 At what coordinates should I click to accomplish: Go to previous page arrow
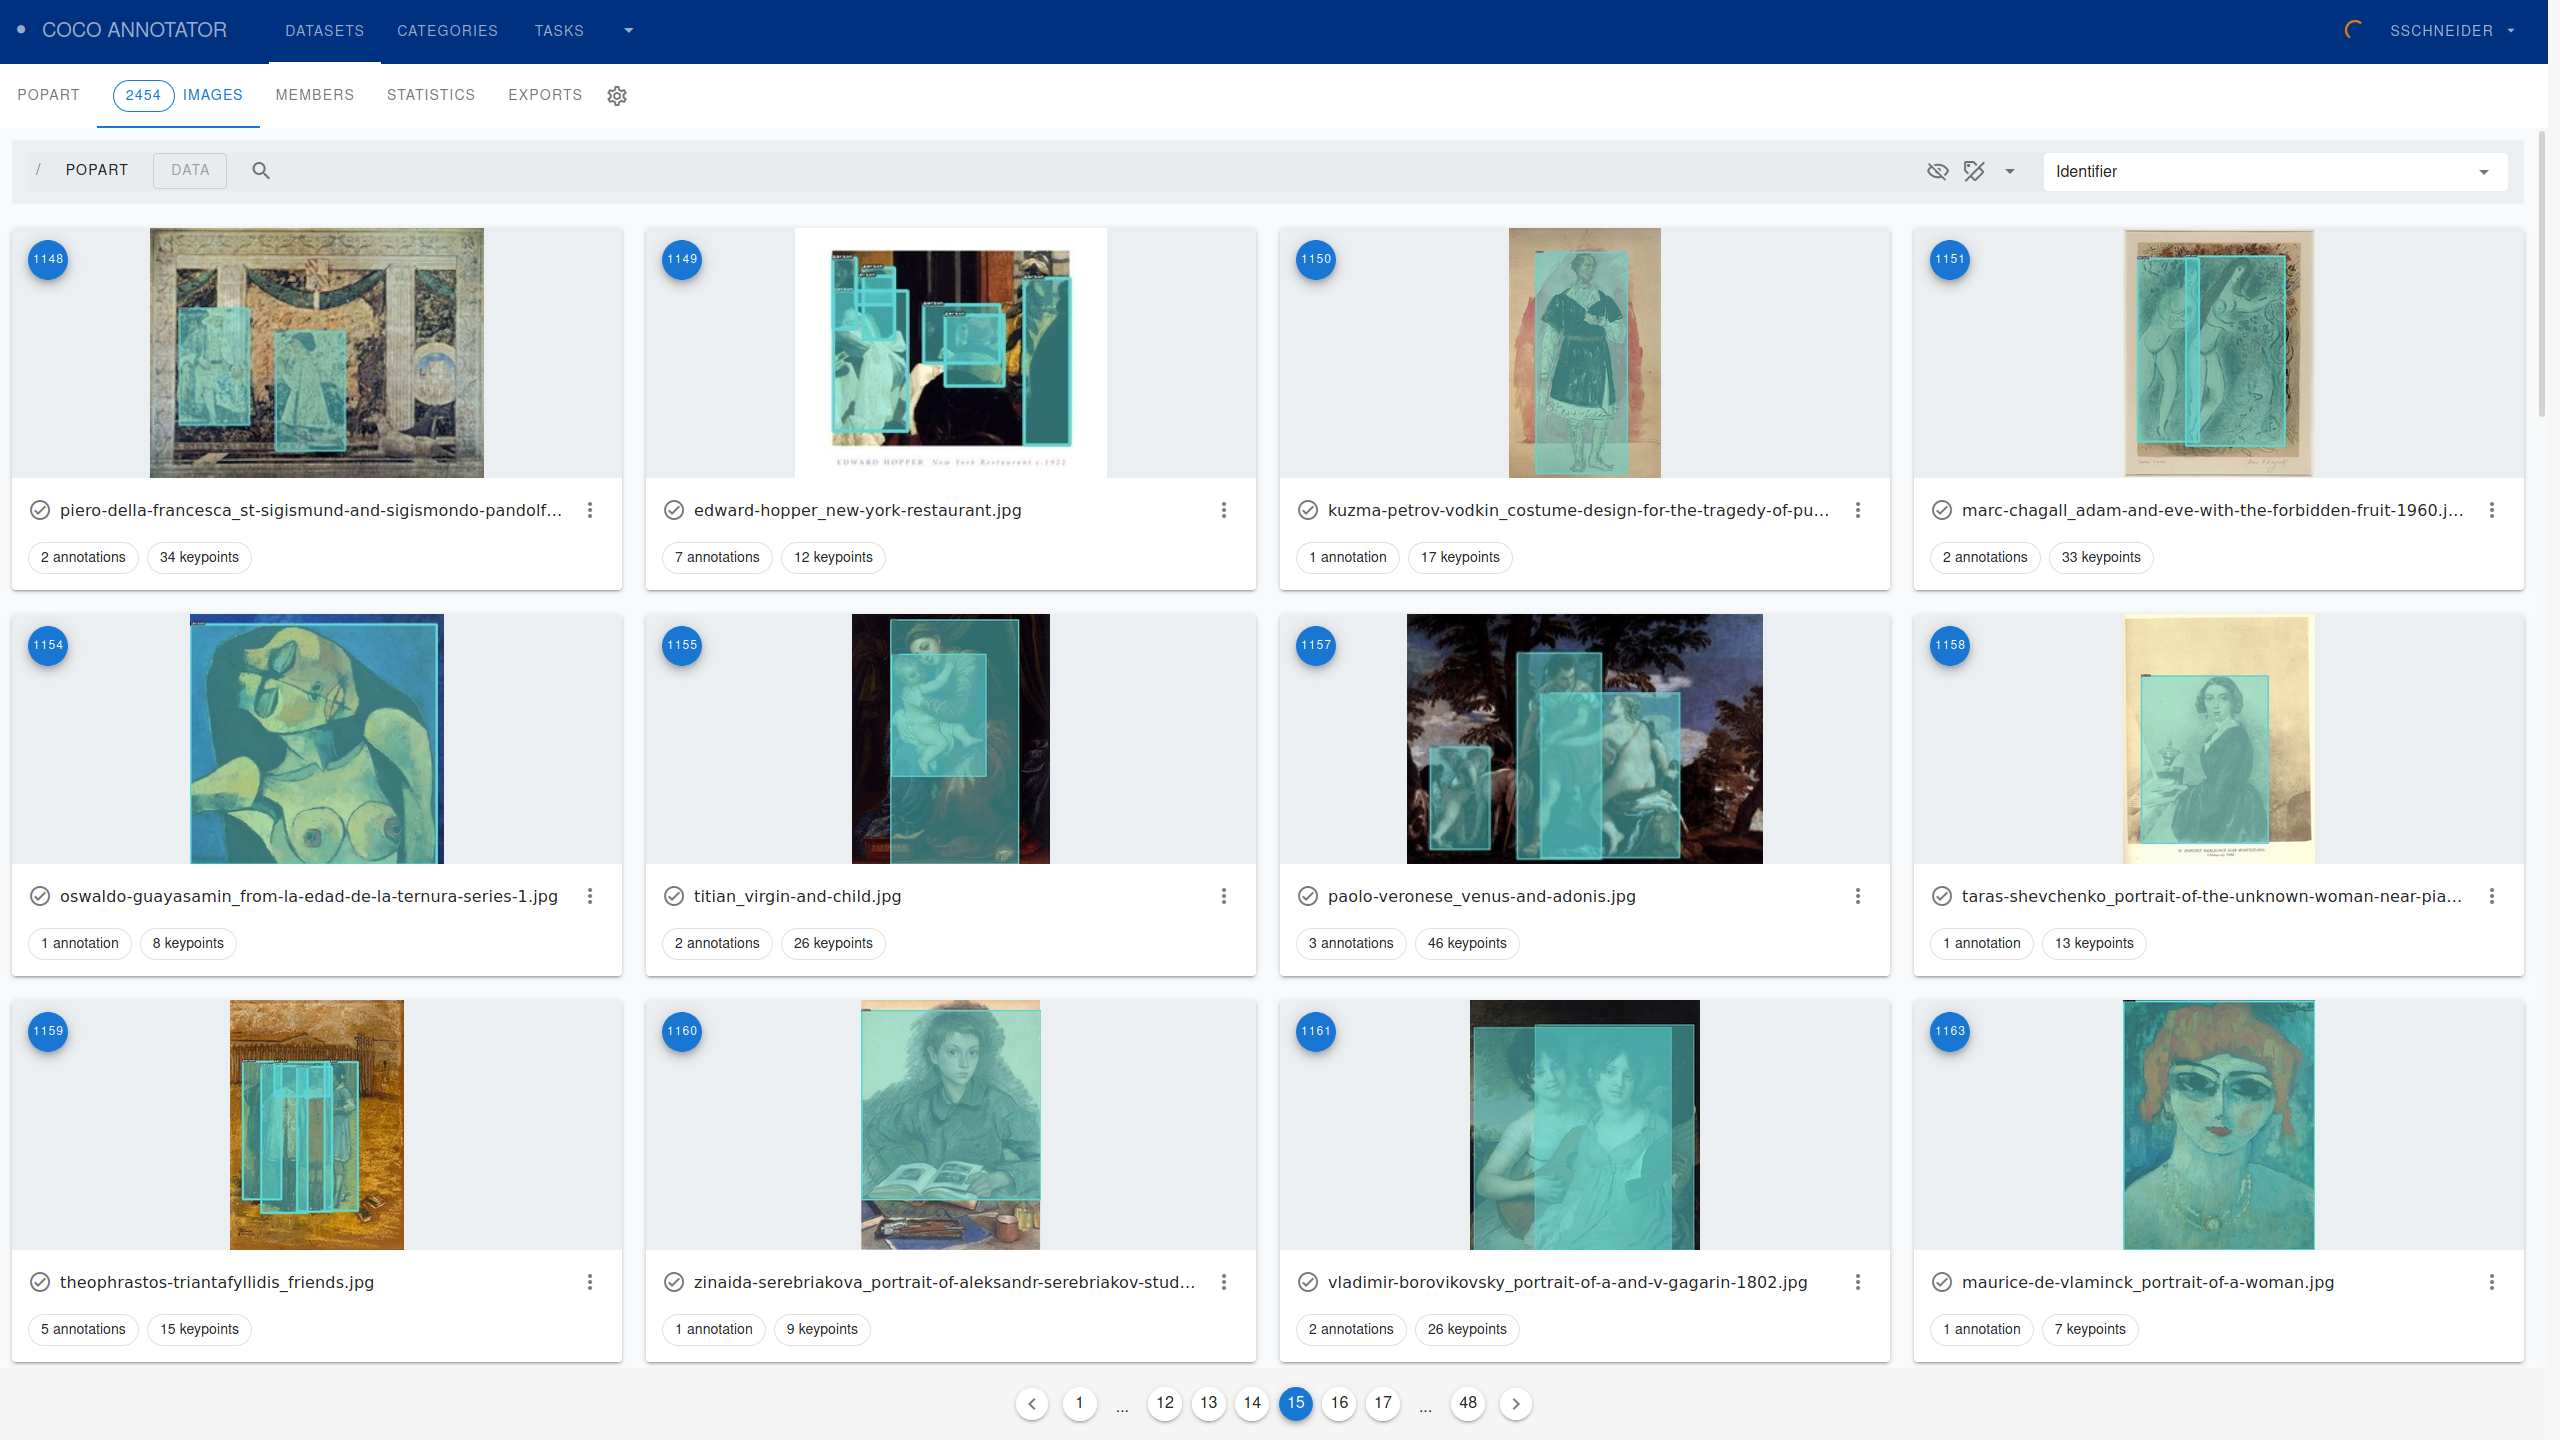[x=1032, y=1403]
